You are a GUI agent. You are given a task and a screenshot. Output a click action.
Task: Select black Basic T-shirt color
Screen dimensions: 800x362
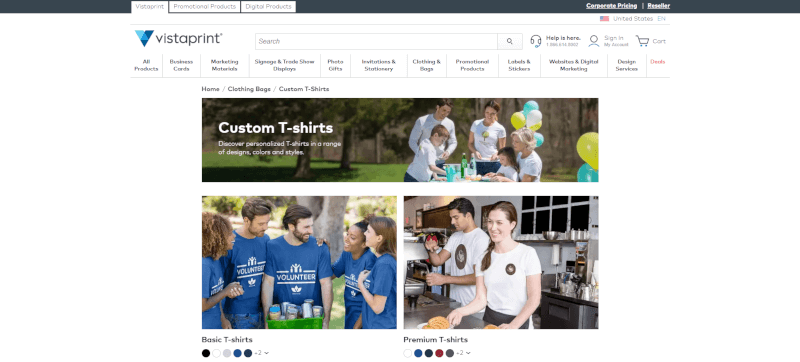206,353
